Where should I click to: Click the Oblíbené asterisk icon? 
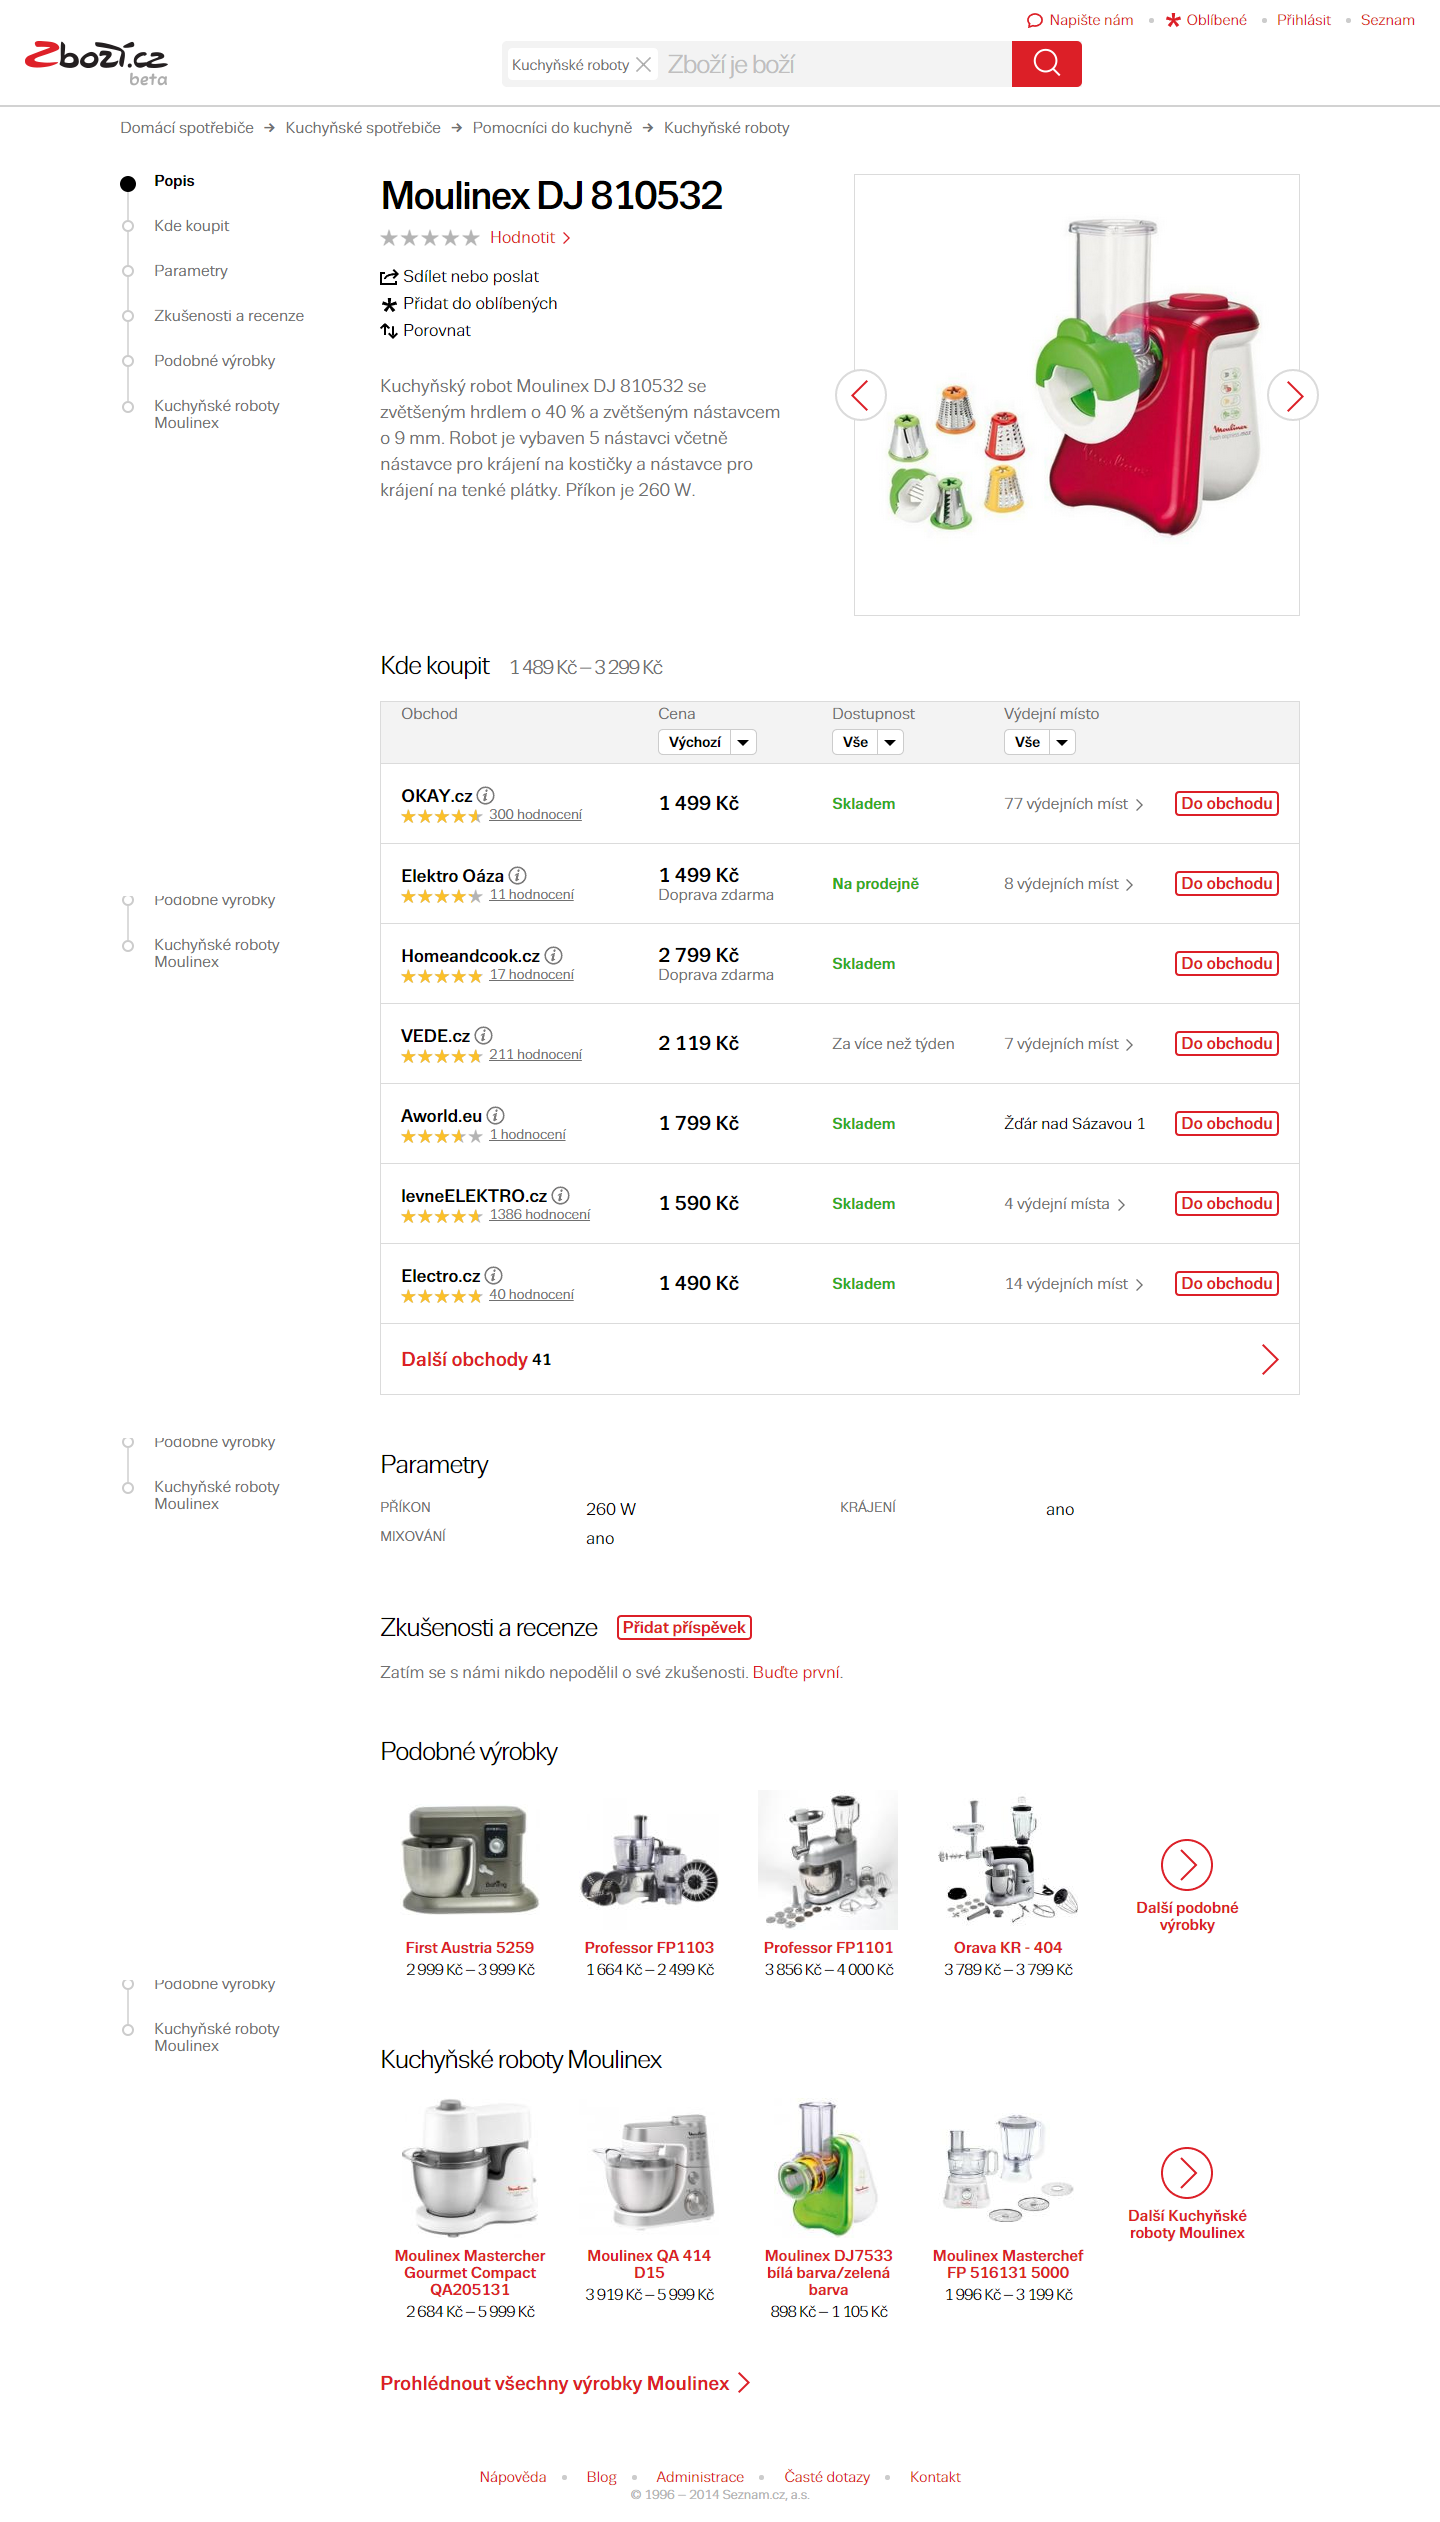coord(1173,20)
